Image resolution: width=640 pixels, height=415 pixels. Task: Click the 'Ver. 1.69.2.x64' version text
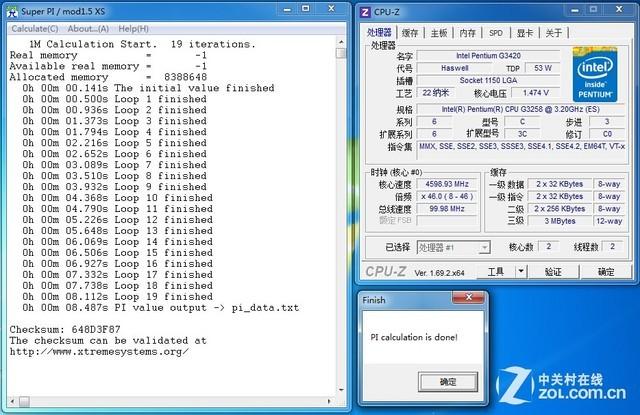[x=439, y=273]
